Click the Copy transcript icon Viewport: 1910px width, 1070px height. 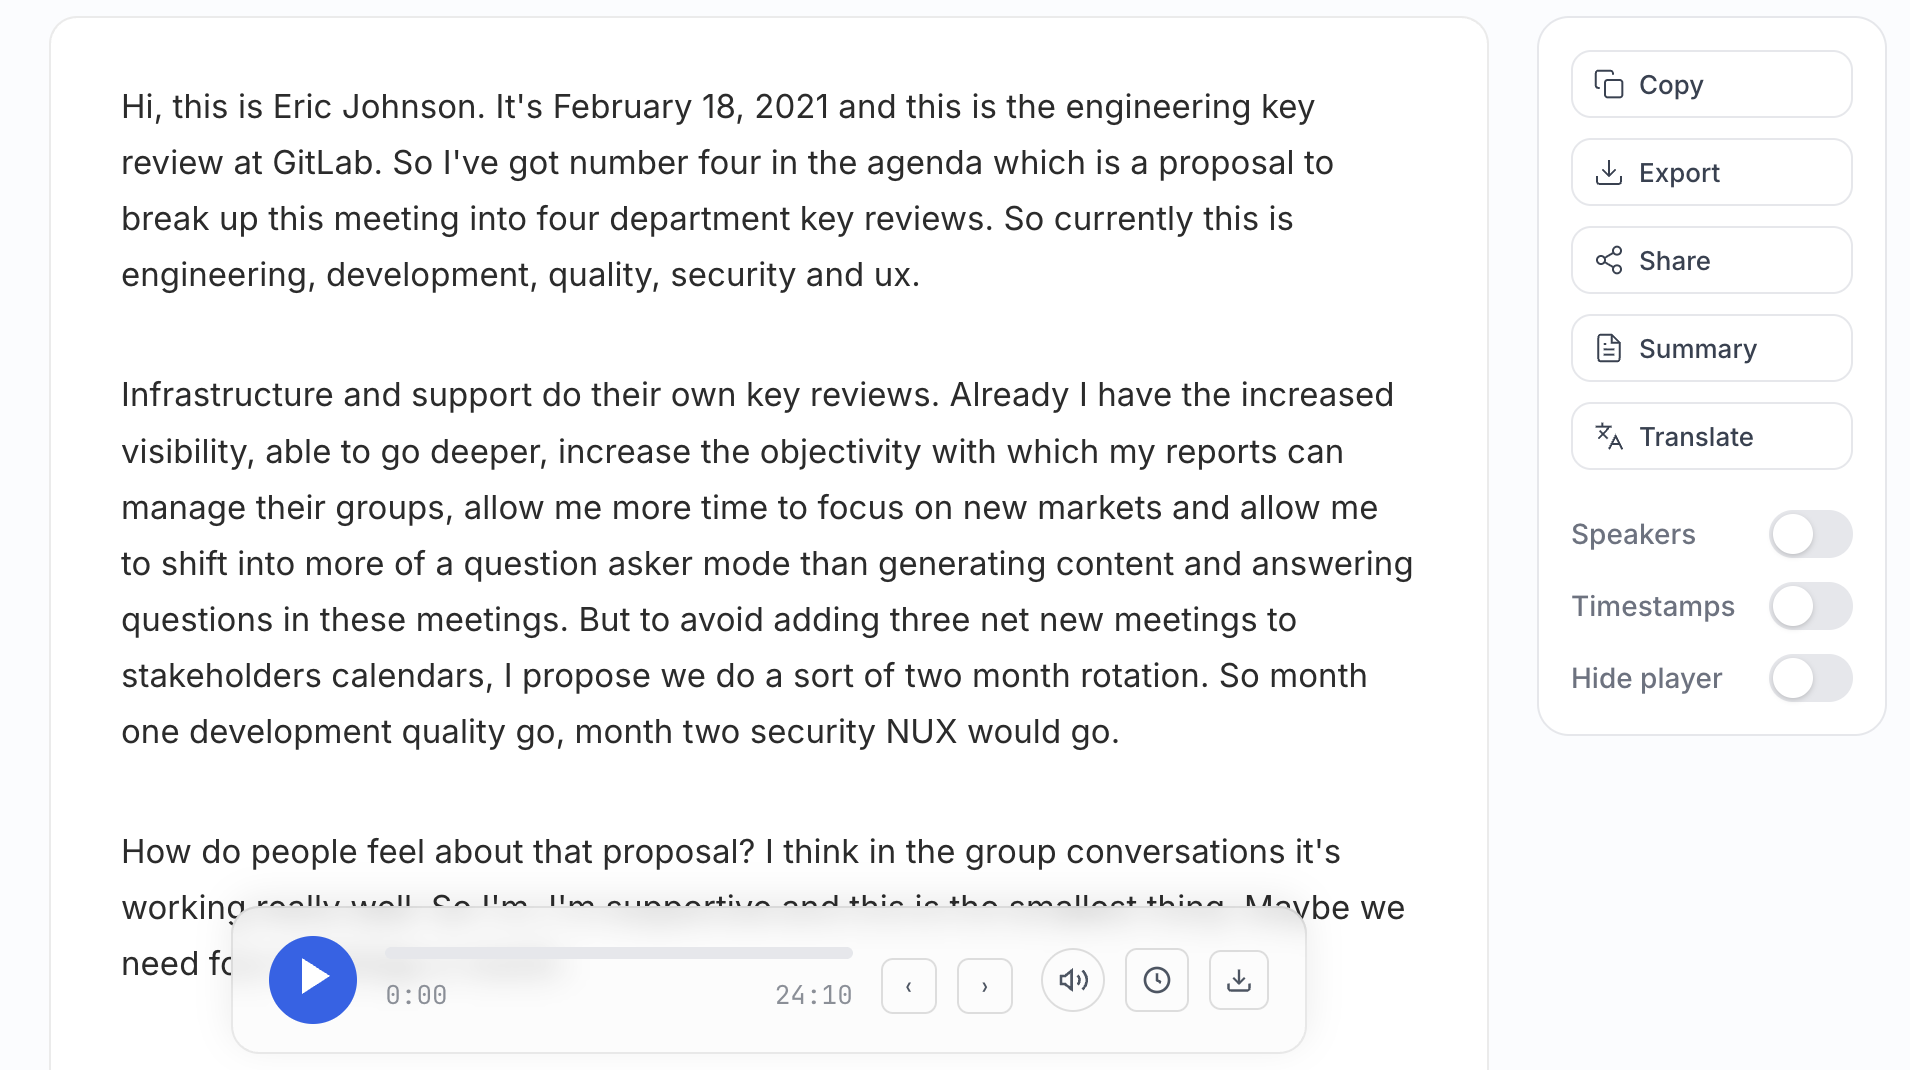coord(1609,84)
